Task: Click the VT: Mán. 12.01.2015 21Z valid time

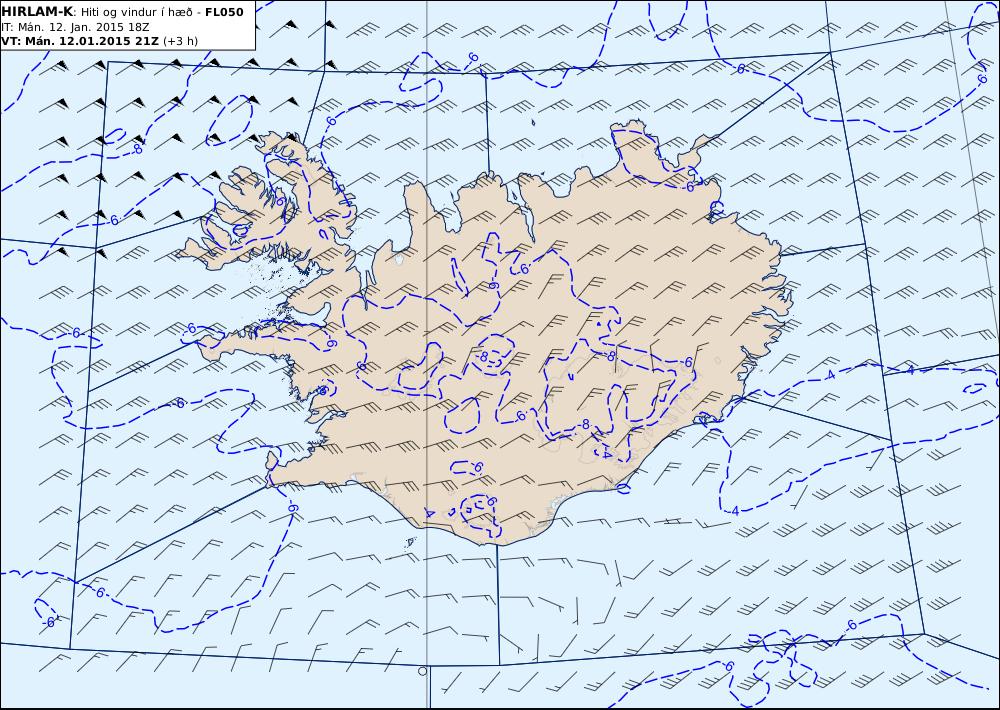Action: click(80, 41)
